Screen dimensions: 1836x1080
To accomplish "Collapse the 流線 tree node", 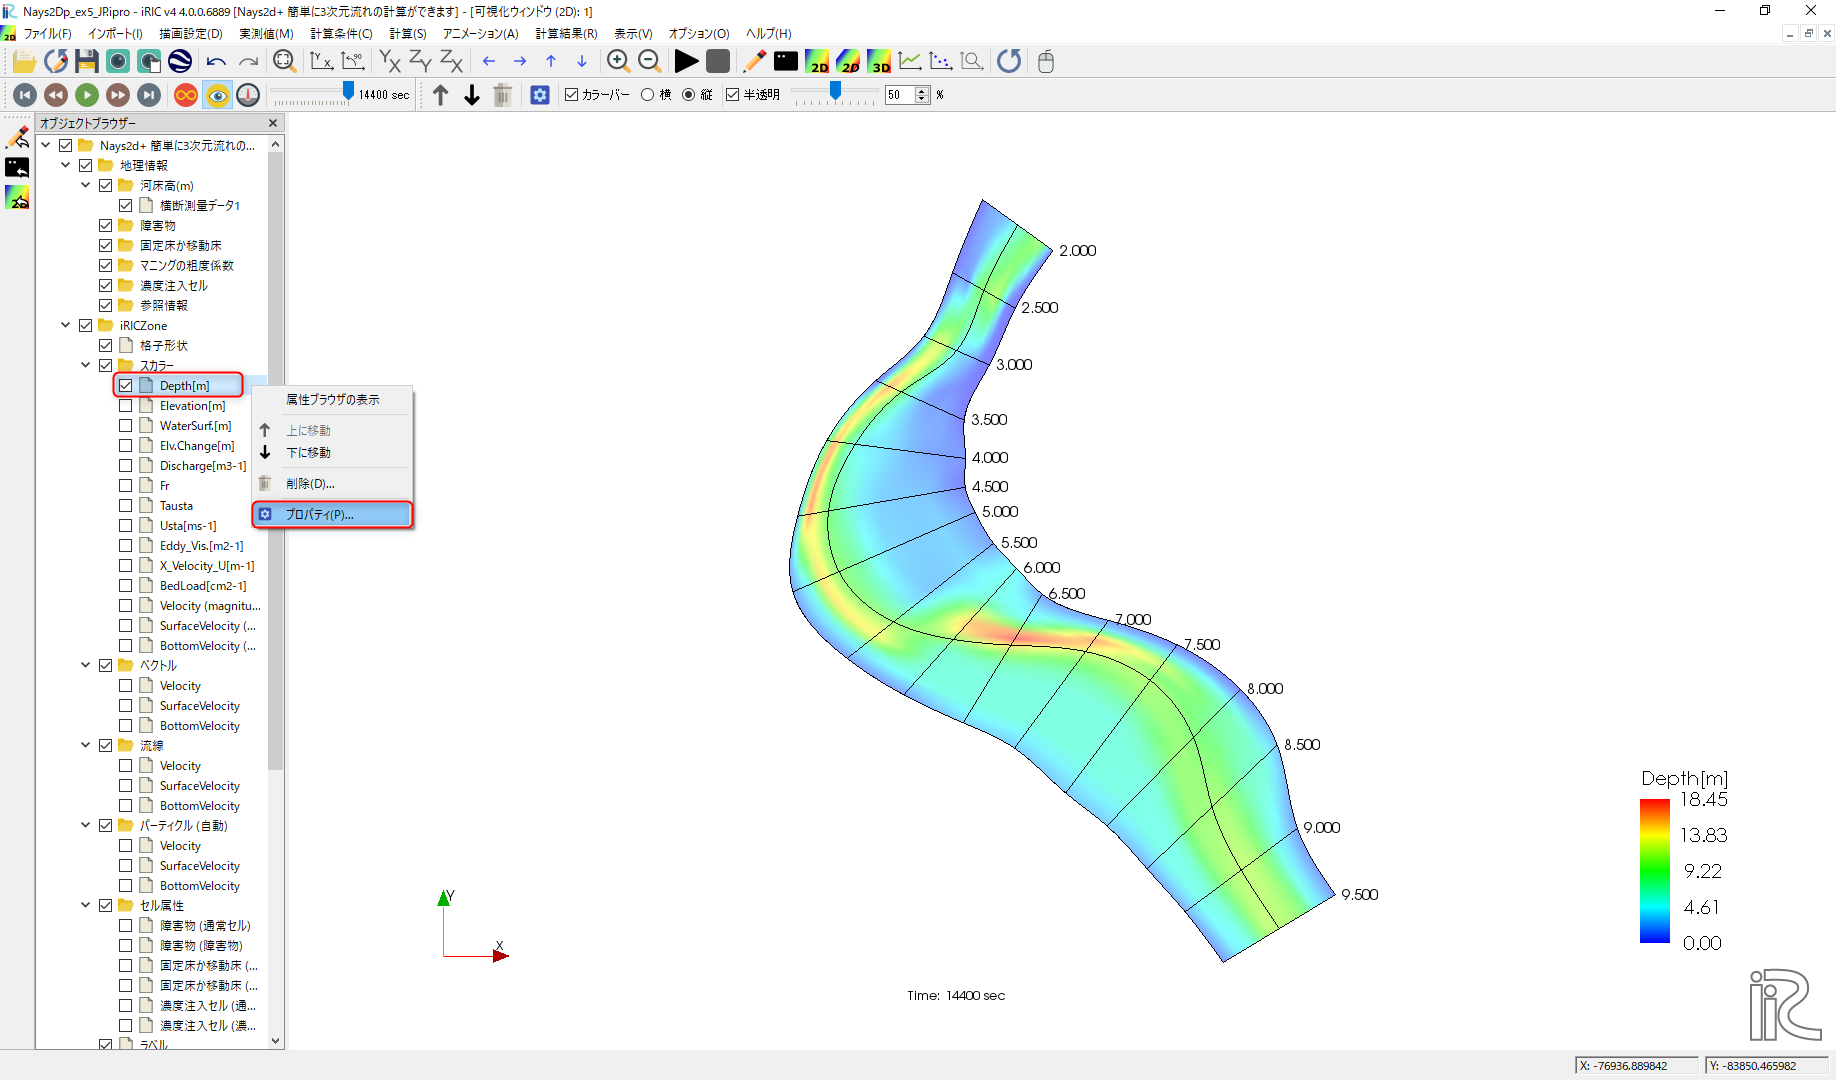I will point(86,745).
